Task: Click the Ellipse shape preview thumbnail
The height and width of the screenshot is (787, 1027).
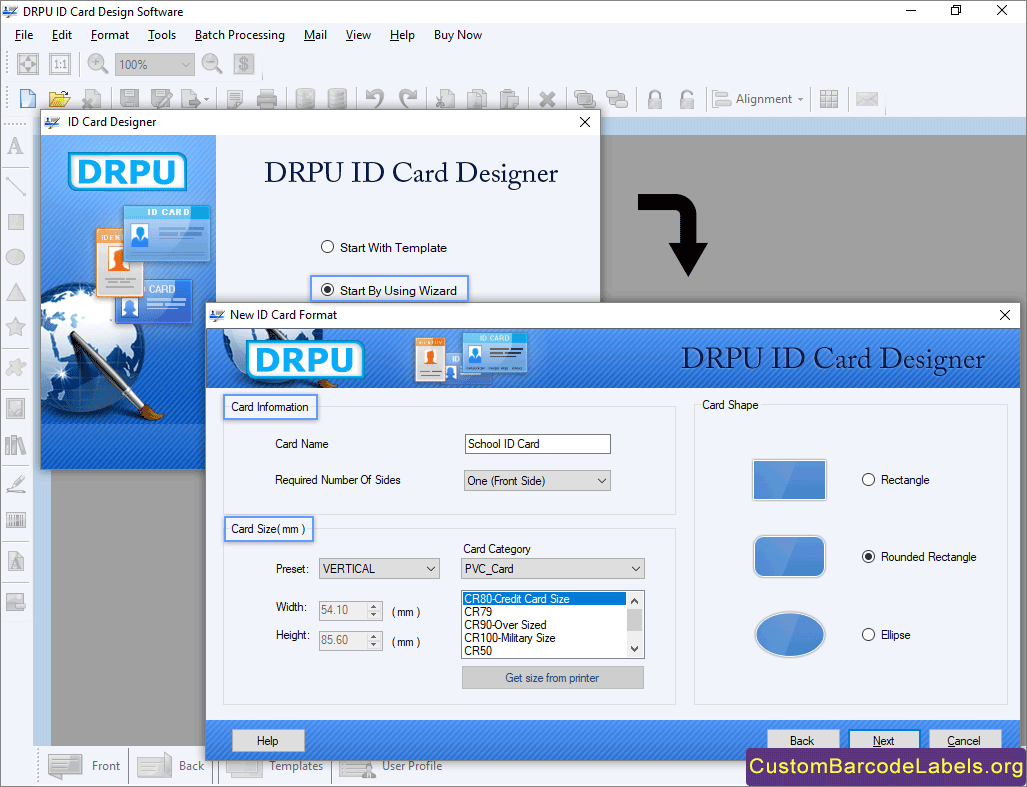Action: click(x=789, y=634)
